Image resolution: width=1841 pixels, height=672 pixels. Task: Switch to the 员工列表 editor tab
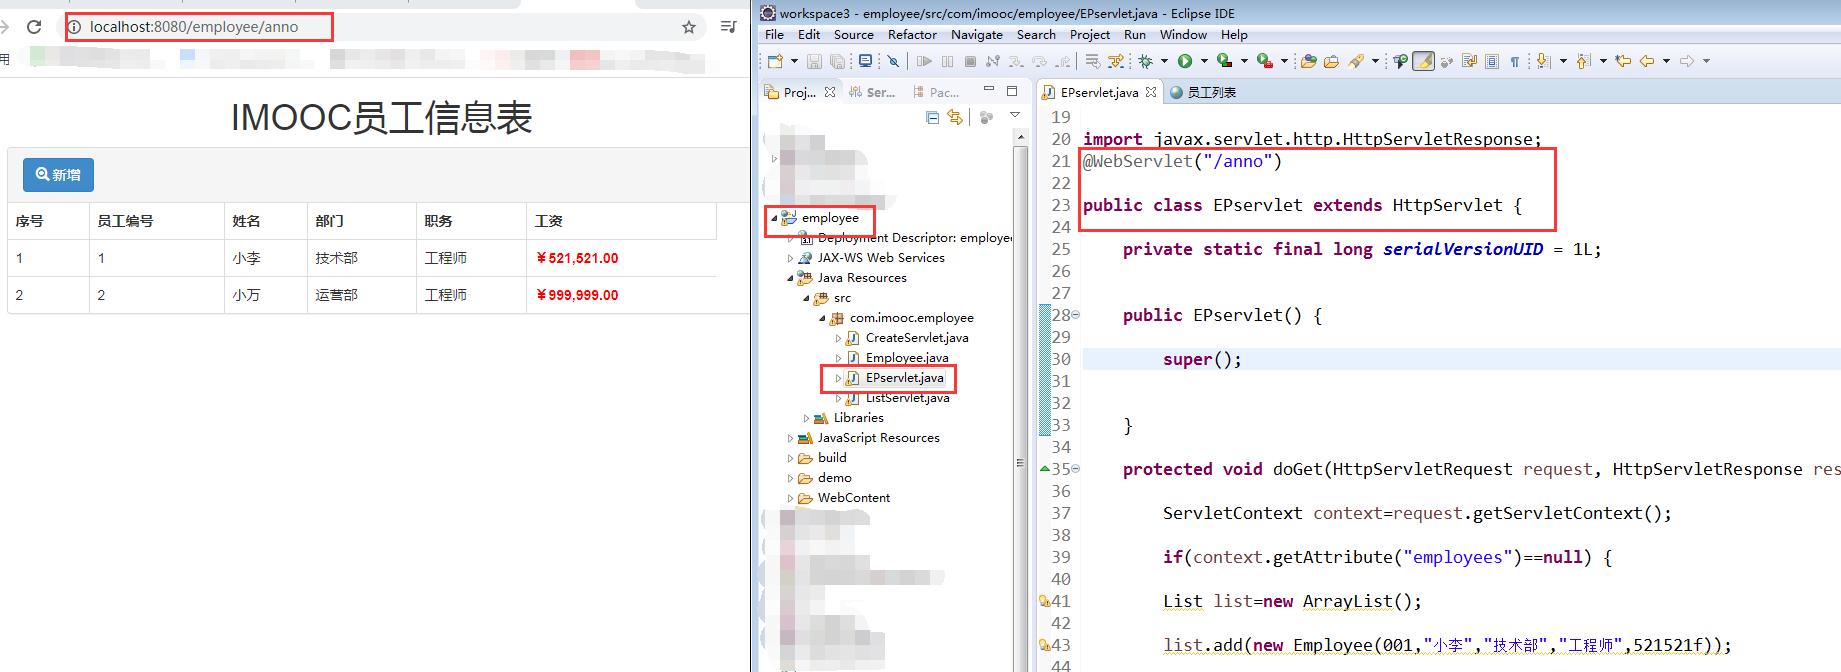pos(1203,92)
